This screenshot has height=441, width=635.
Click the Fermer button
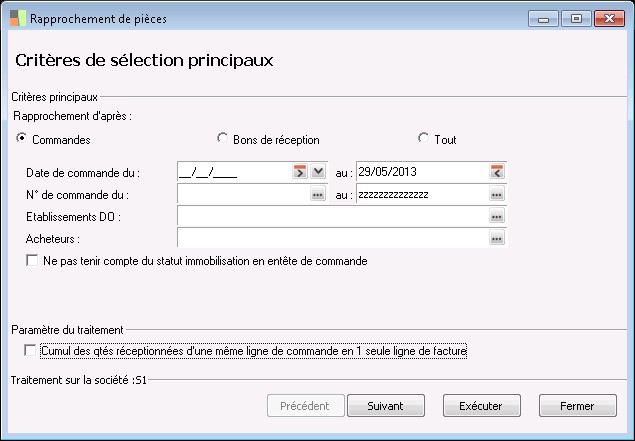[577, 406]
